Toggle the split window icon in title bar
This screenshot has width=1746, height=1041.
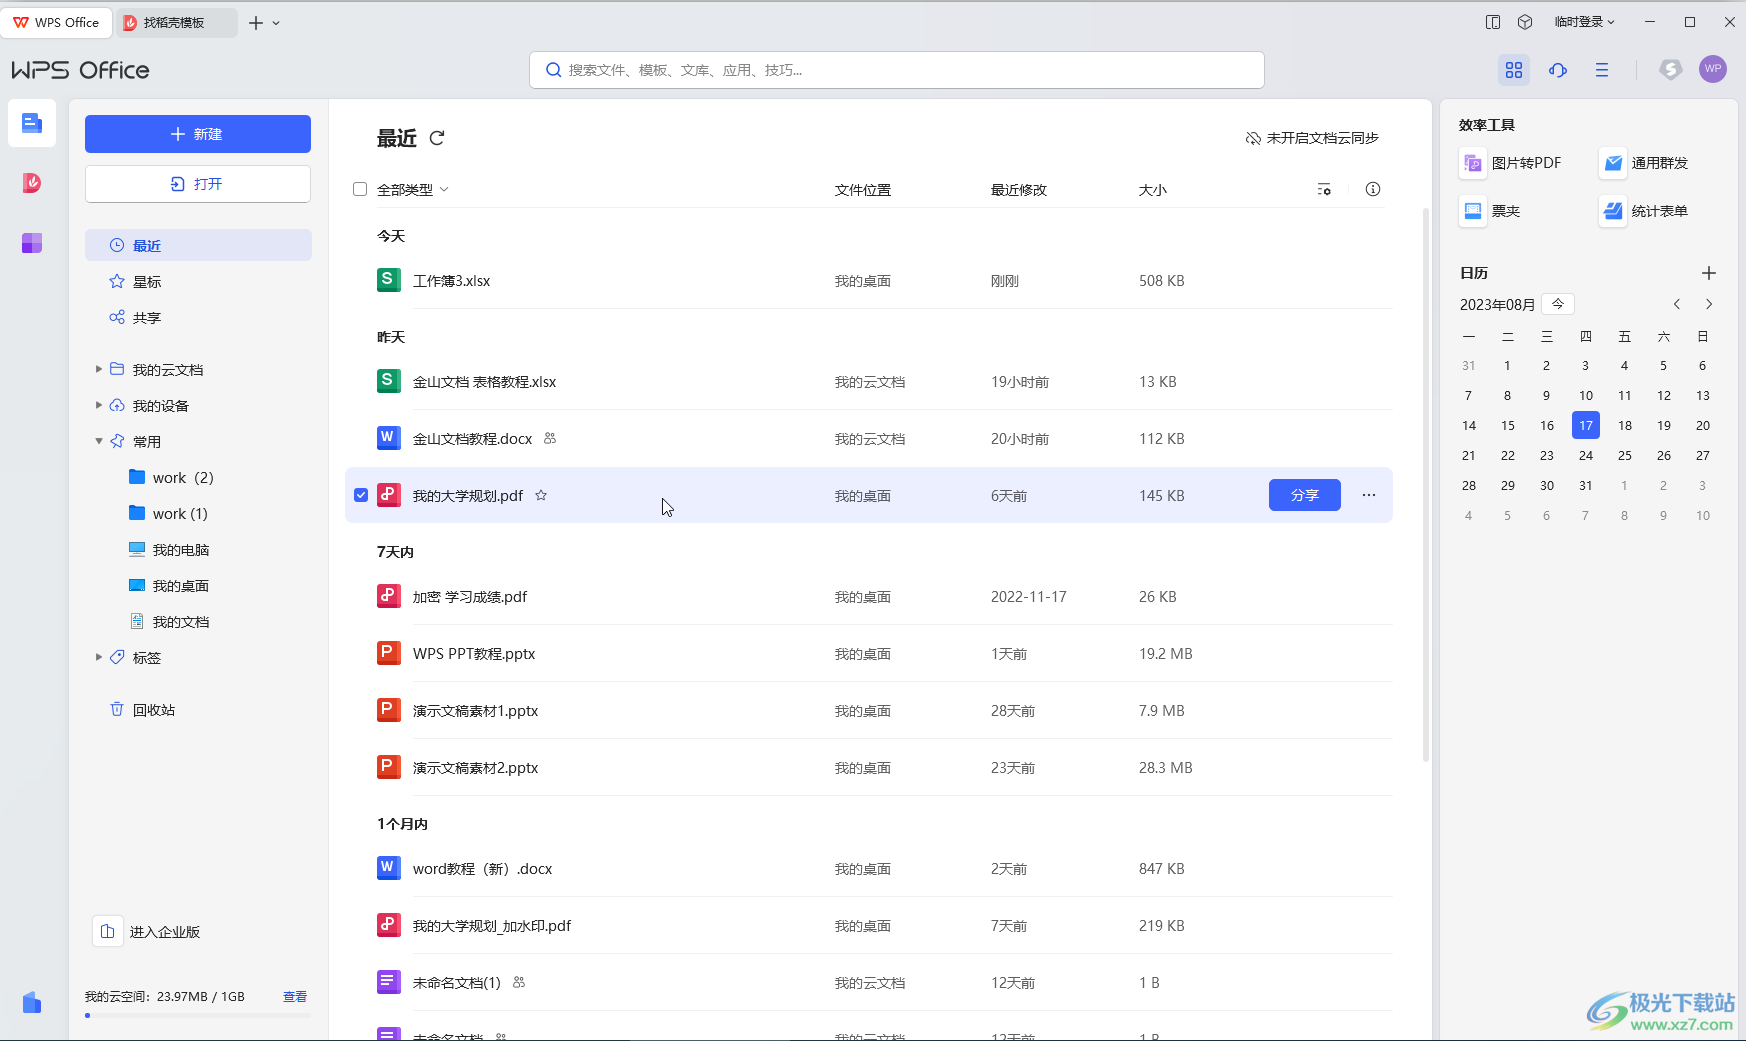[x=1493, y=22]
